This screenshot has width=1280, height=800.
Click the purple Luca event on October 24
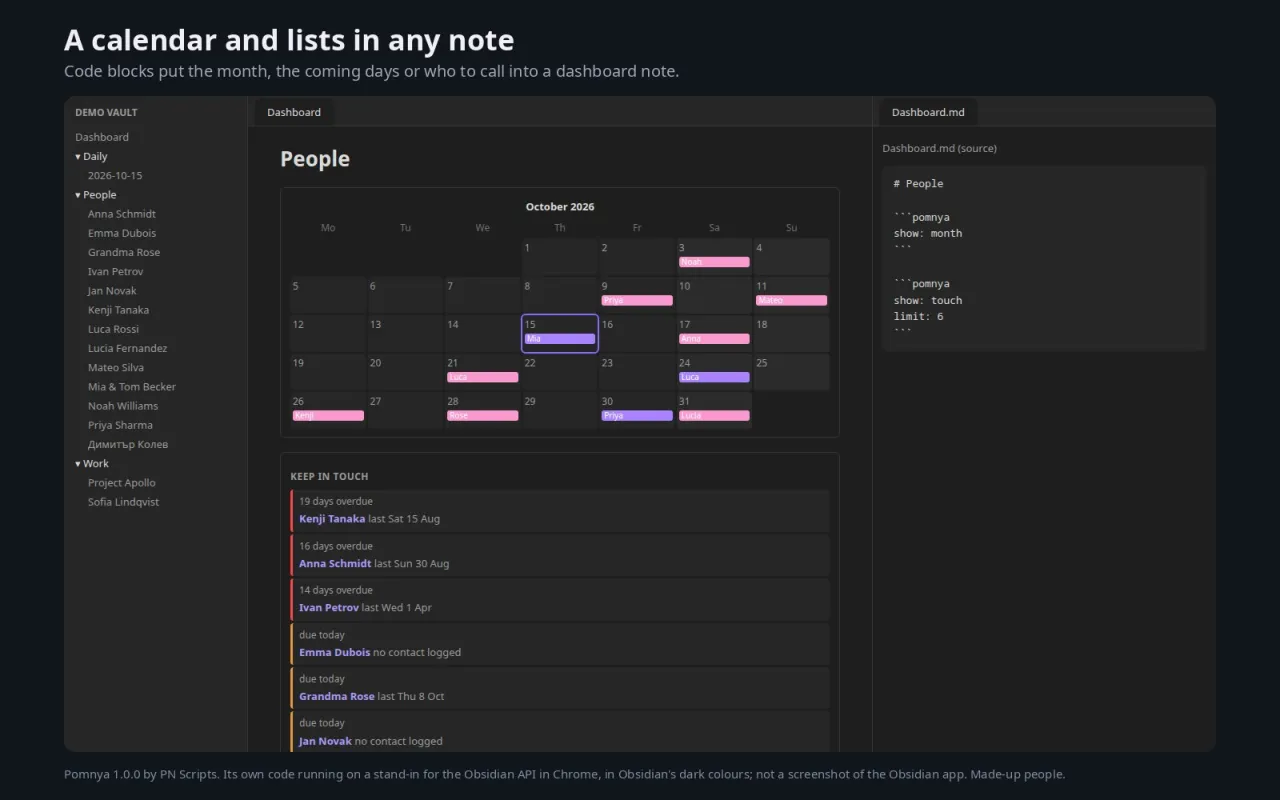pyautogui.click(x=714, y=377)
